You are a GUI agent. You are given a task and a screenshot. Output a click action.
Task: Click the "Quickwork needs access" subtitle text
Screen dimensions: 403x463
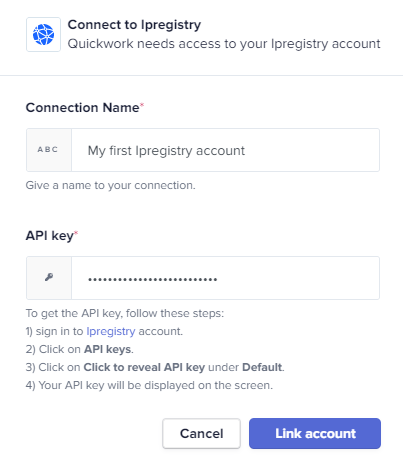point(224,44)
